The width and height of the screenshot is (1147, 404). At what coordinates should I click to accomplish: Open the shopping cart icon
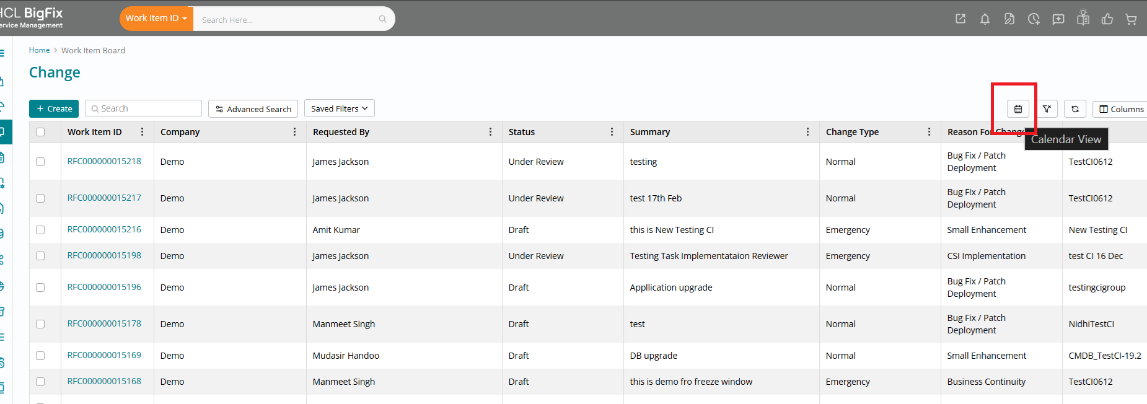[x=1132, y=18]
